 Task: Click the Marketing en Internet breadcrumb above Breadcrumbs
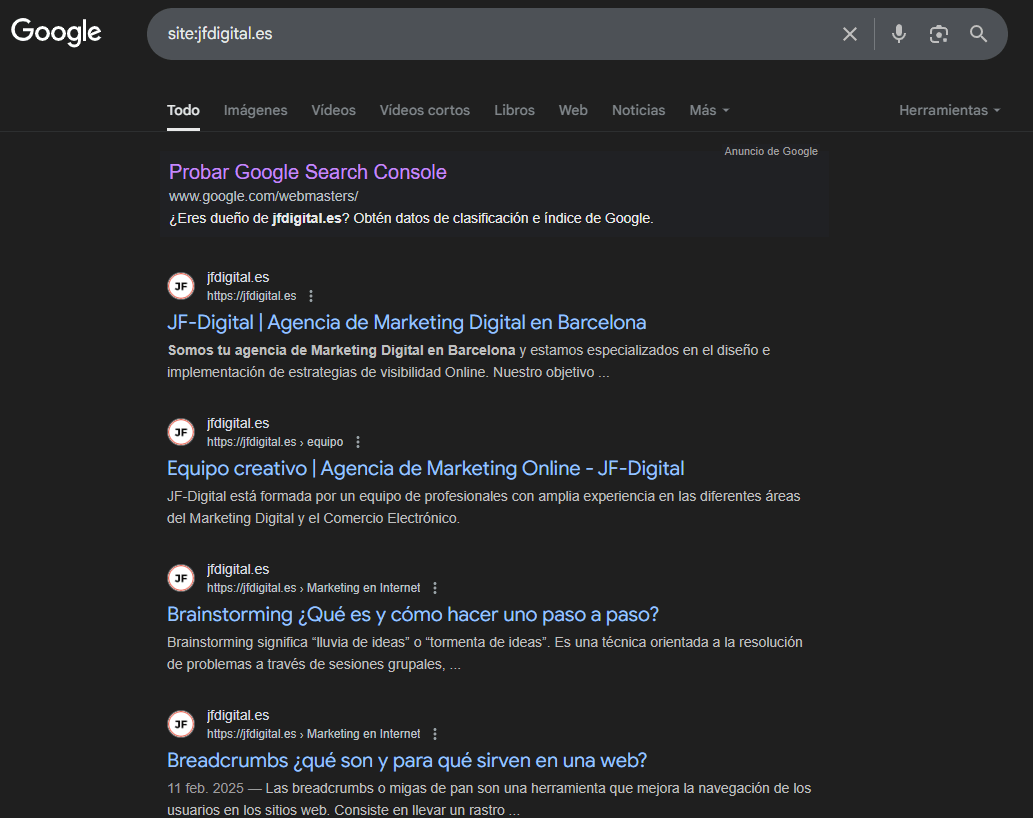pos(364,734)
